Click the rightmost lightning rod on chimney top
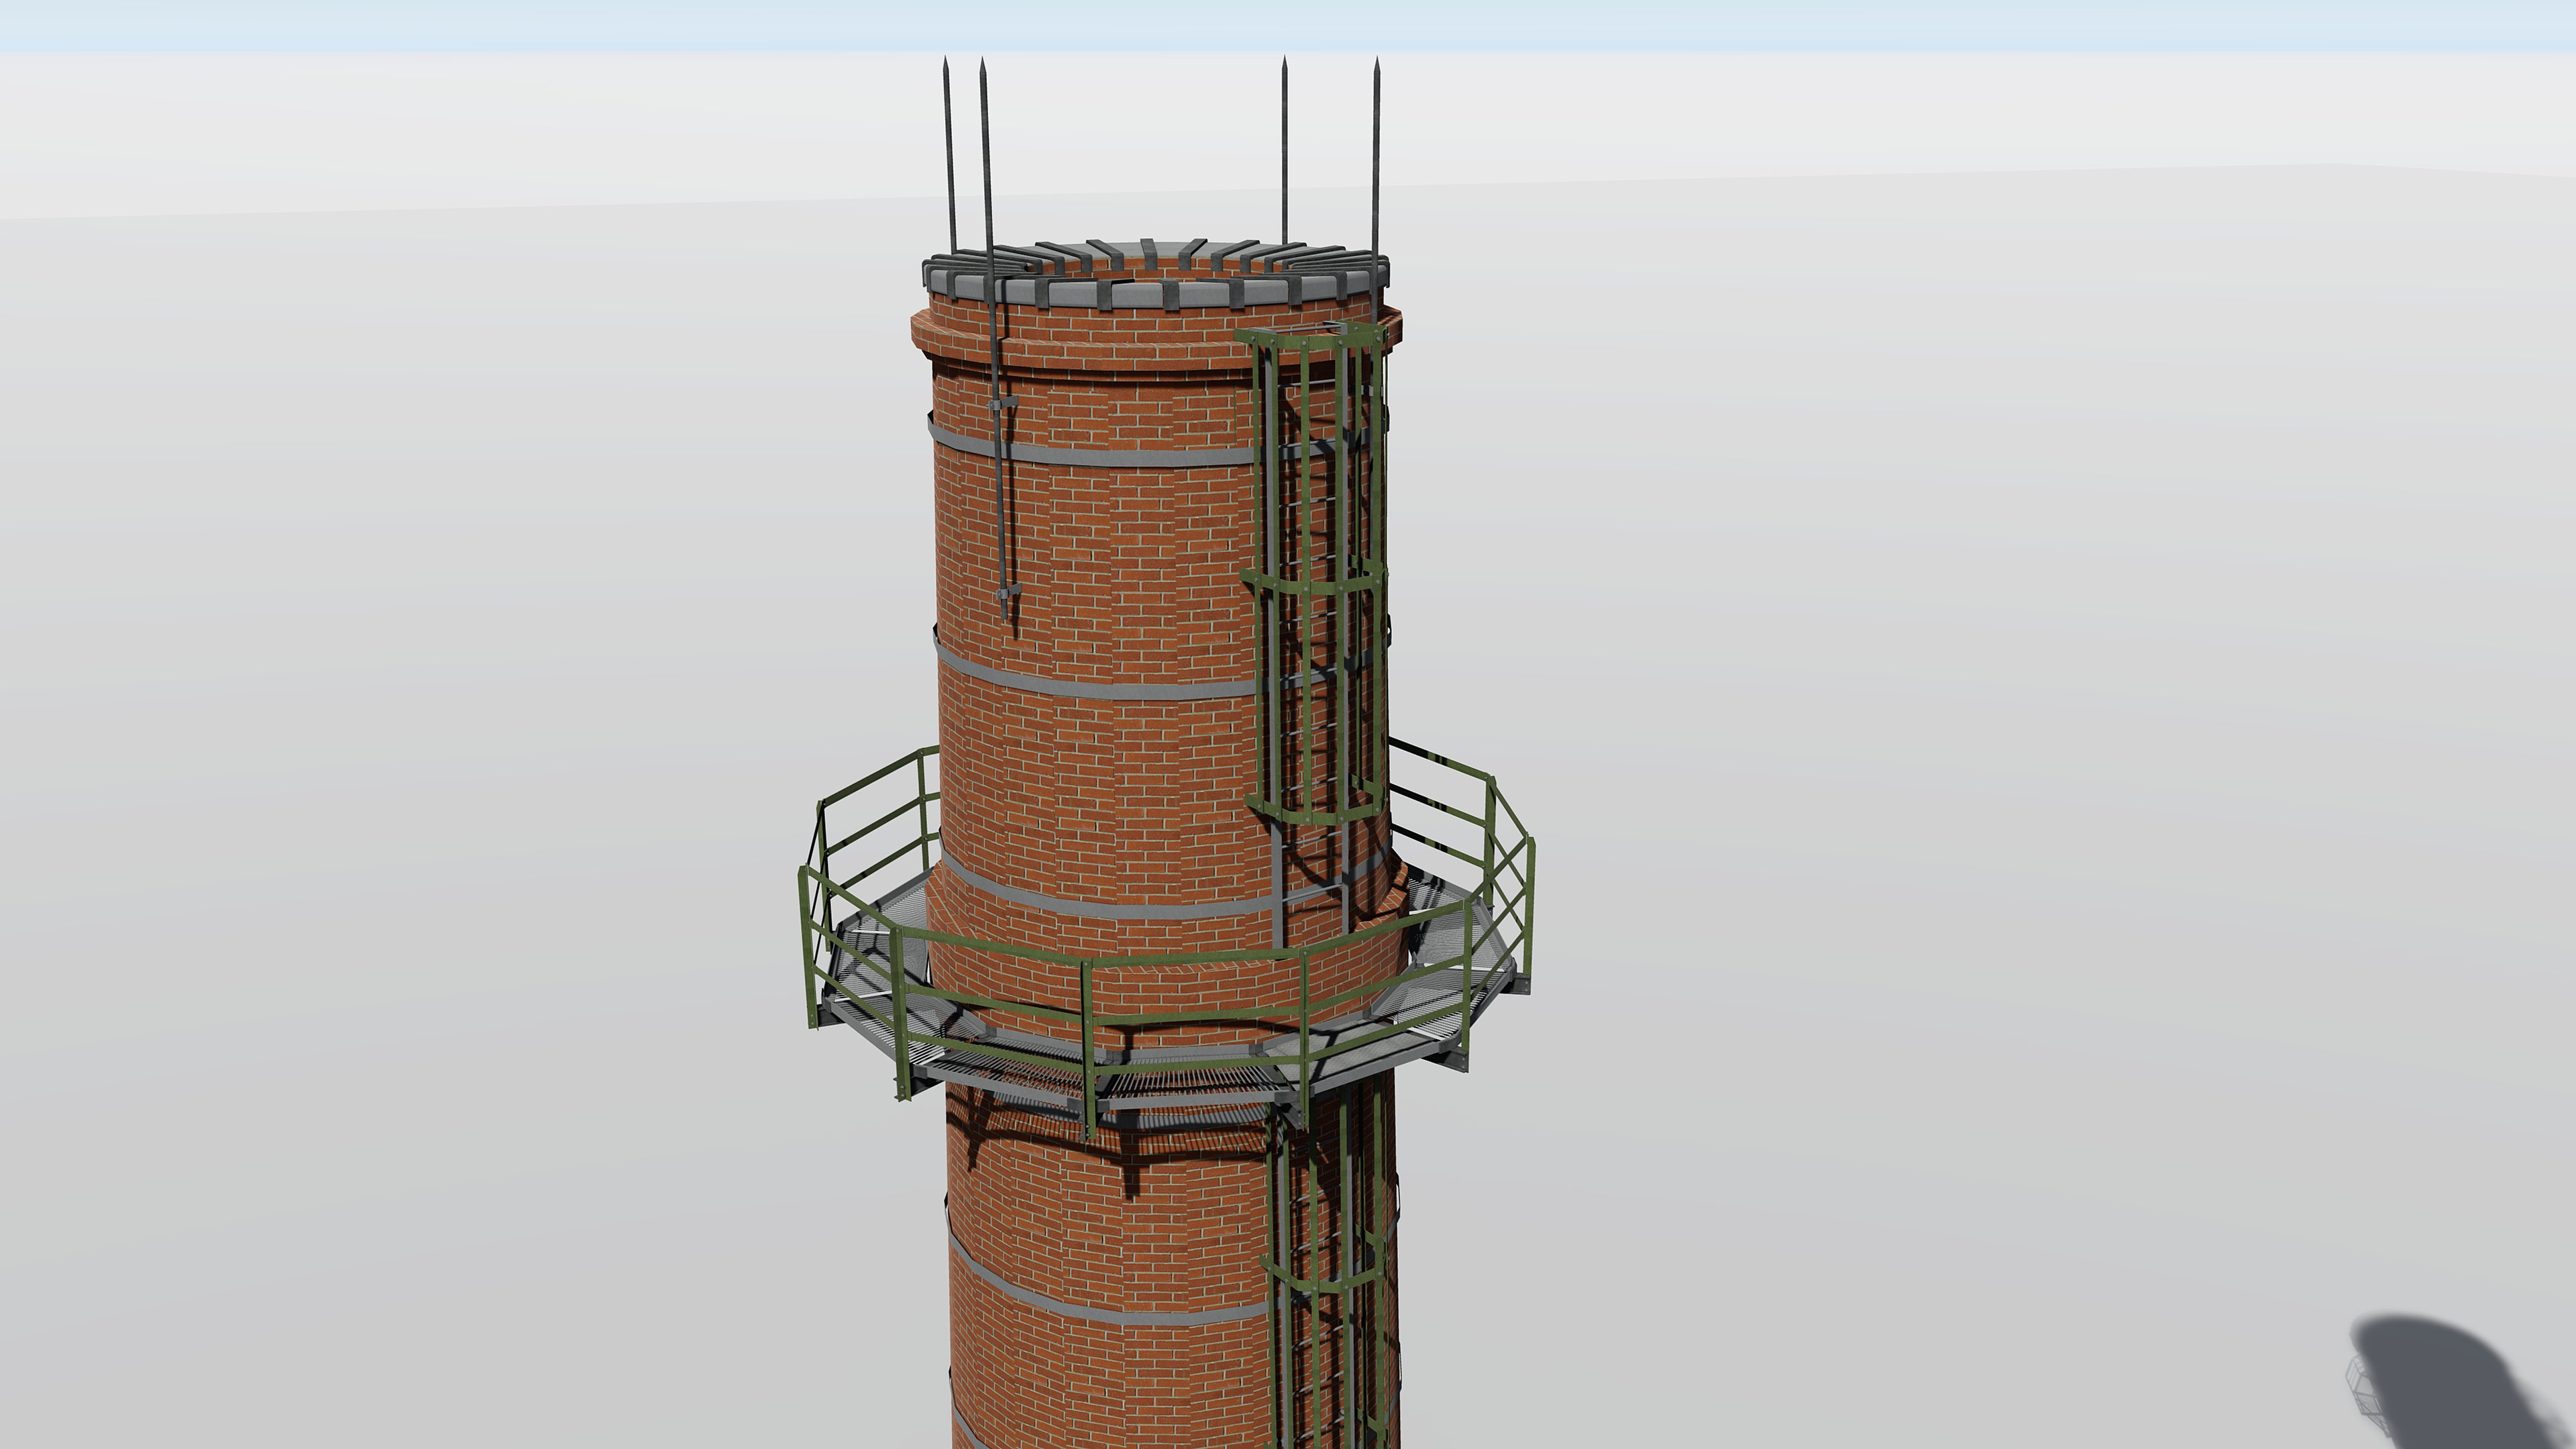2576x1449 pixels. tap(1376, 150)
